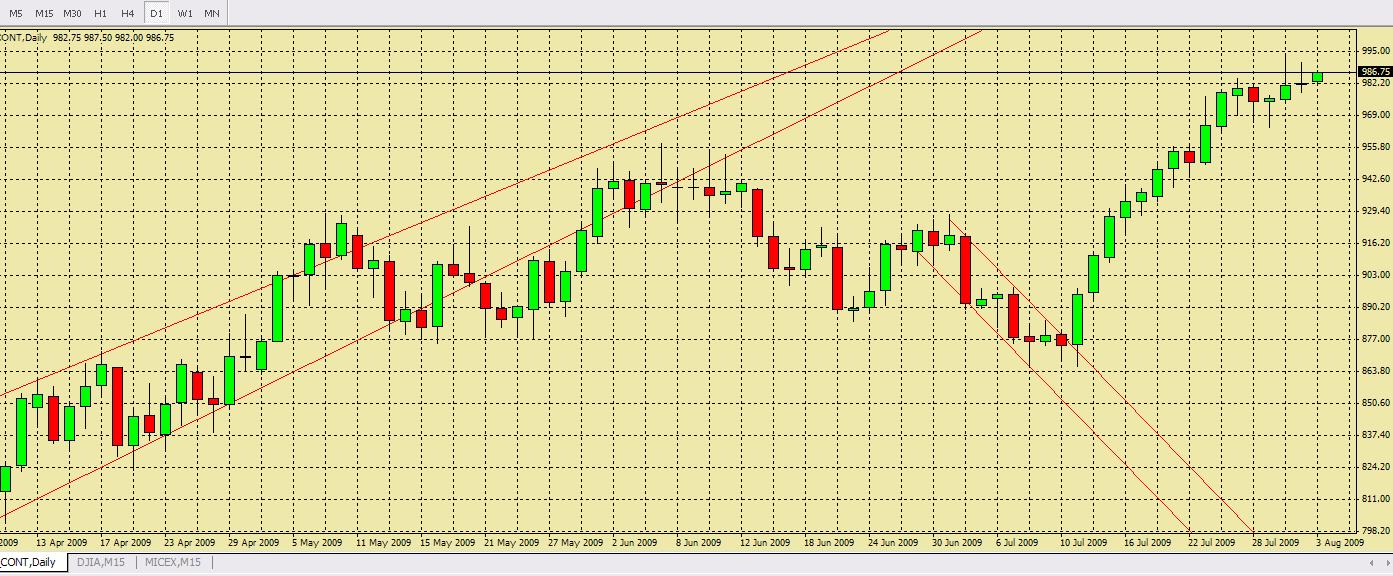Switch to the MICEX,M15 chart tab
Image resolution: width=1393 pixels, height=576 pixels.
[173, 563]
